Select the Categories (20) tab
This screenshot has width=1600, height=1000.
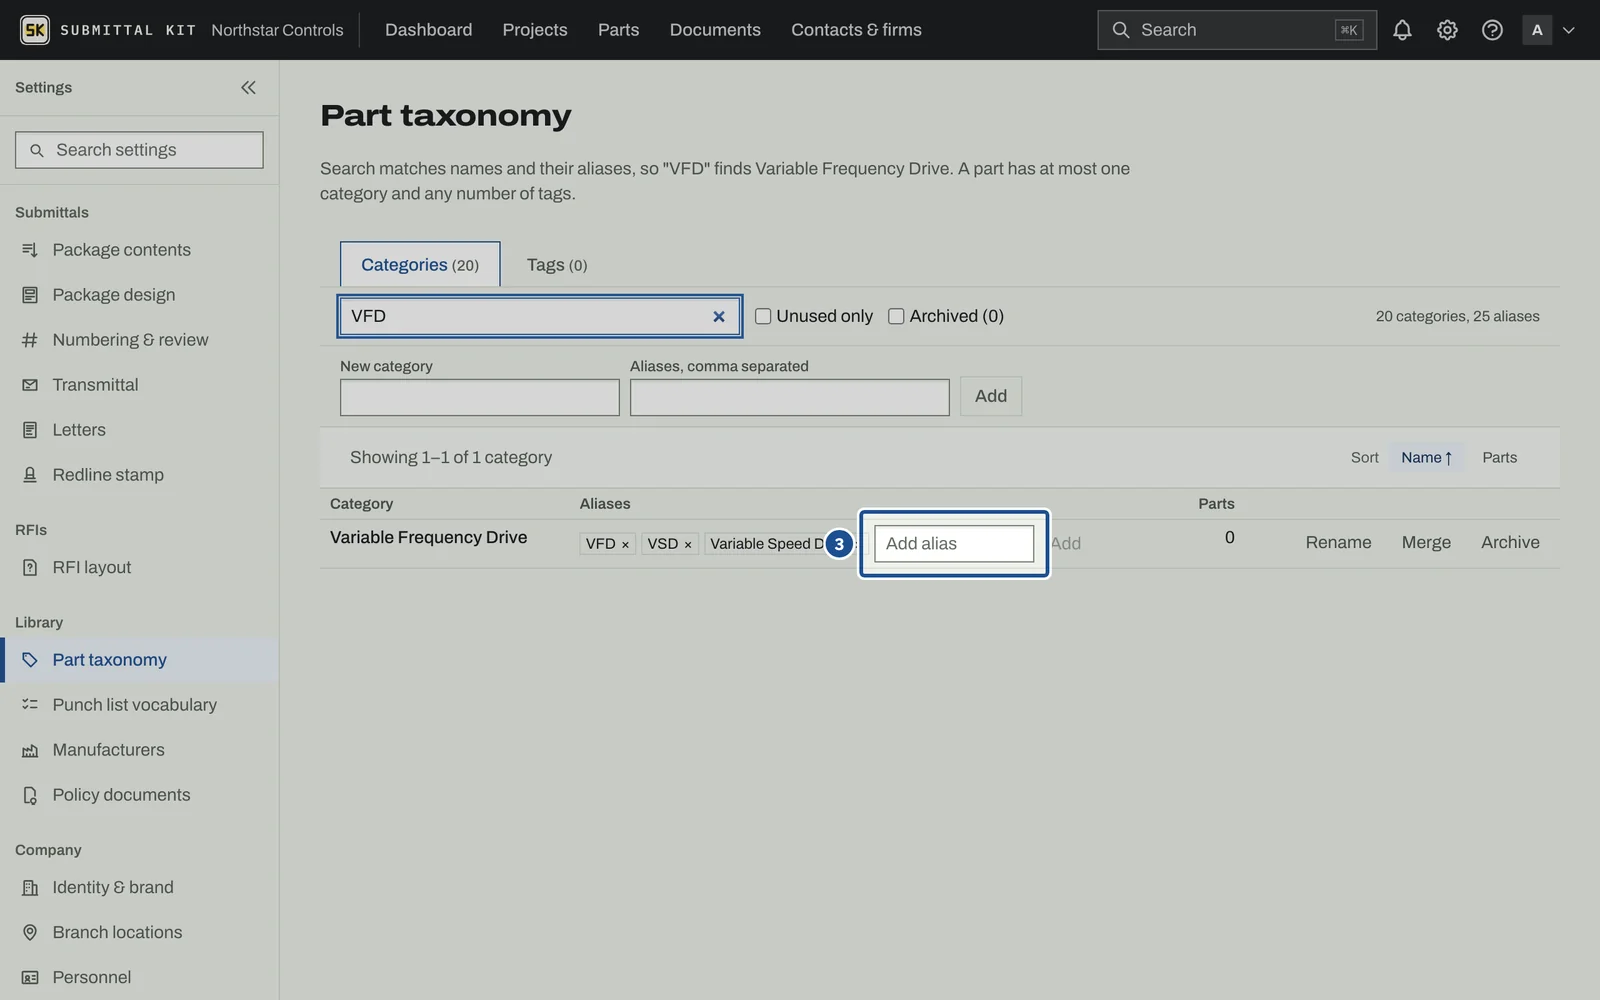click(420, 265)
